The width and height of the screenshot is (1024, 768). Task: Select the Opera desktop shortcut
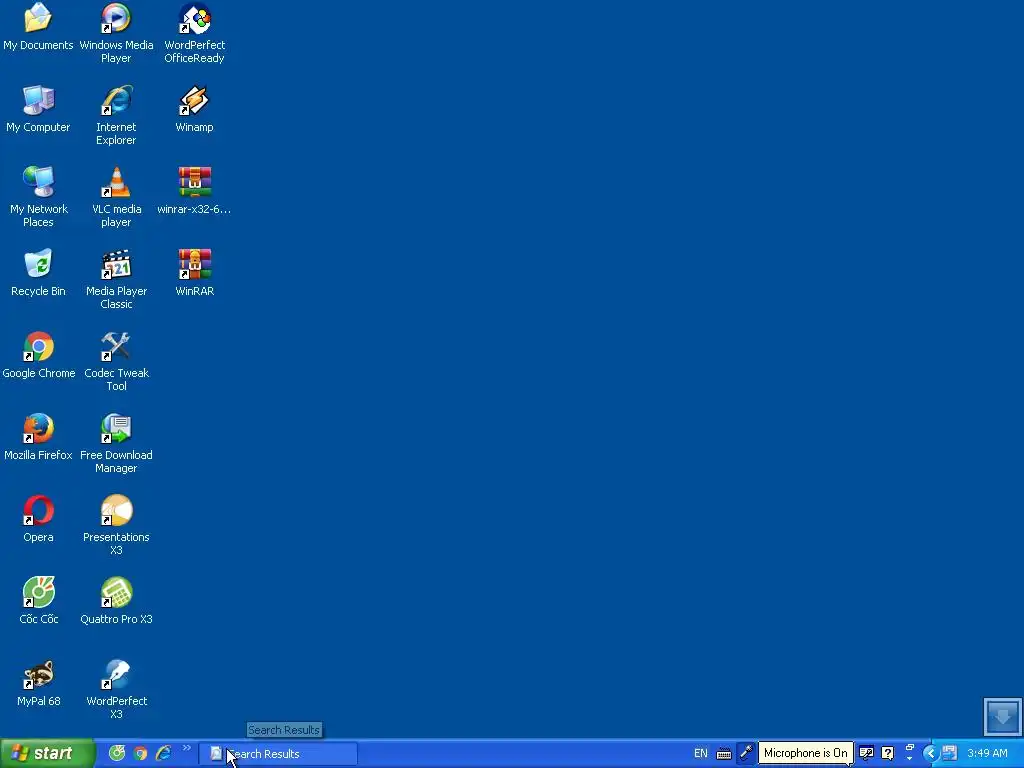38,519
